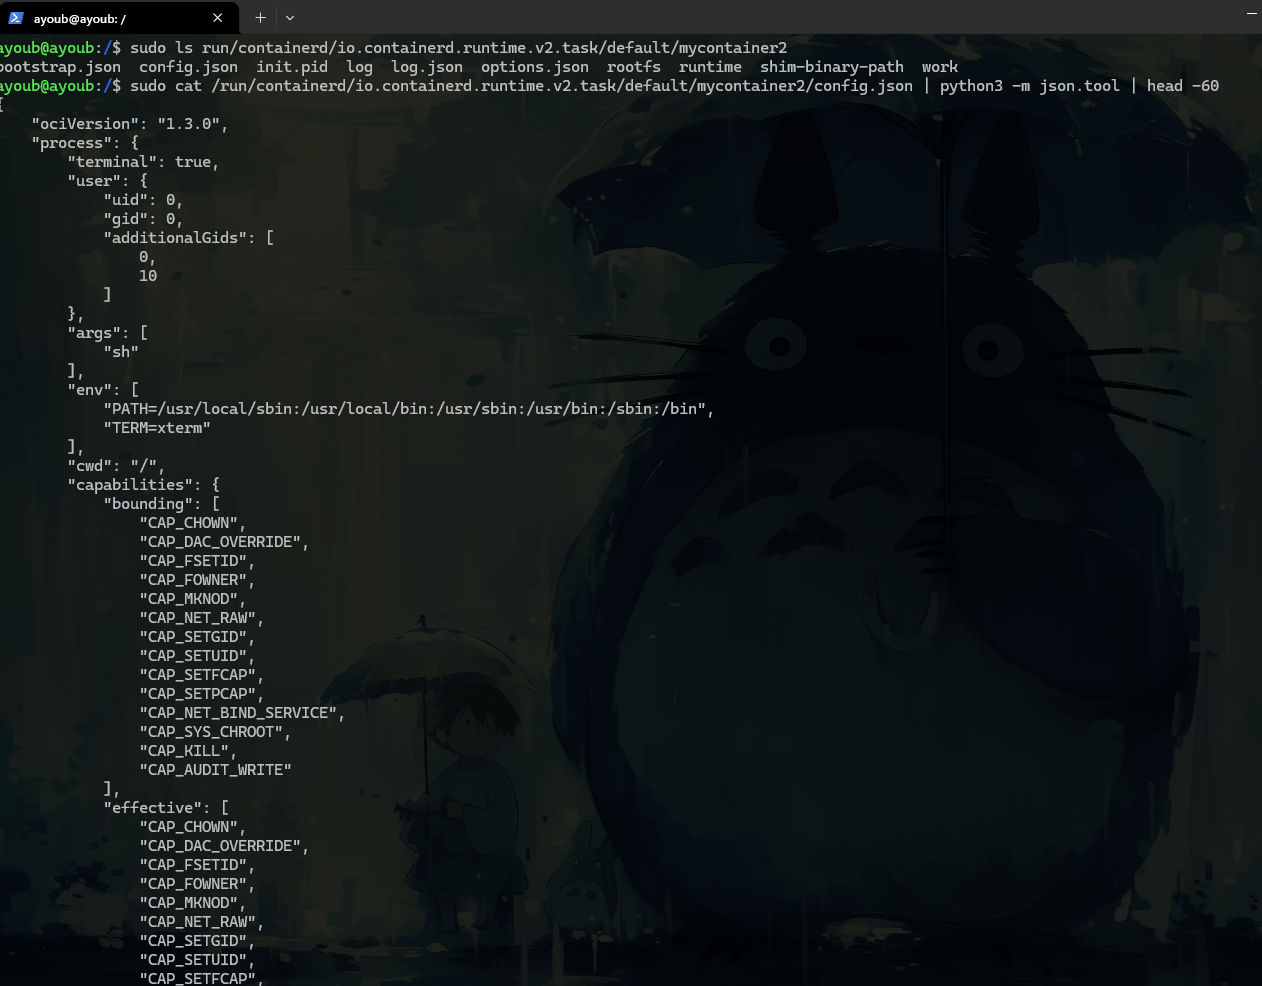This screenshot has height=986, width=1262.
Task: Expand the new tab profile dropdown
Action: pos(290,18)
